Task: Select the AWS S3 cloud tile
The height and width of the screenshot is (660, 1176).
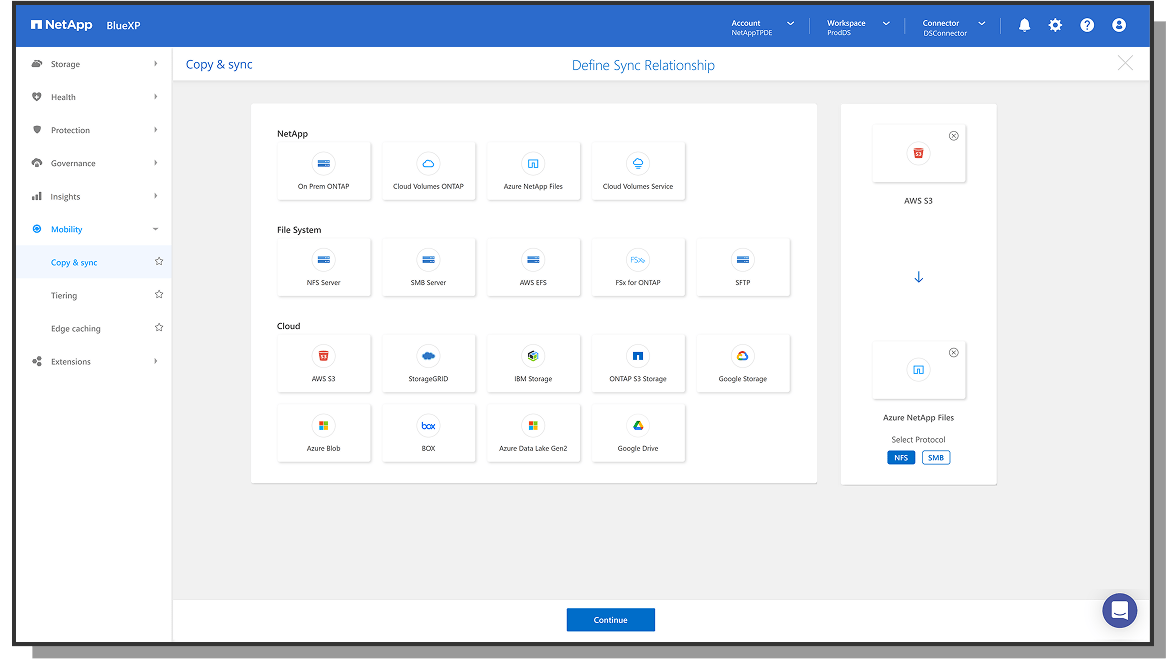Action: click(323, 364)
